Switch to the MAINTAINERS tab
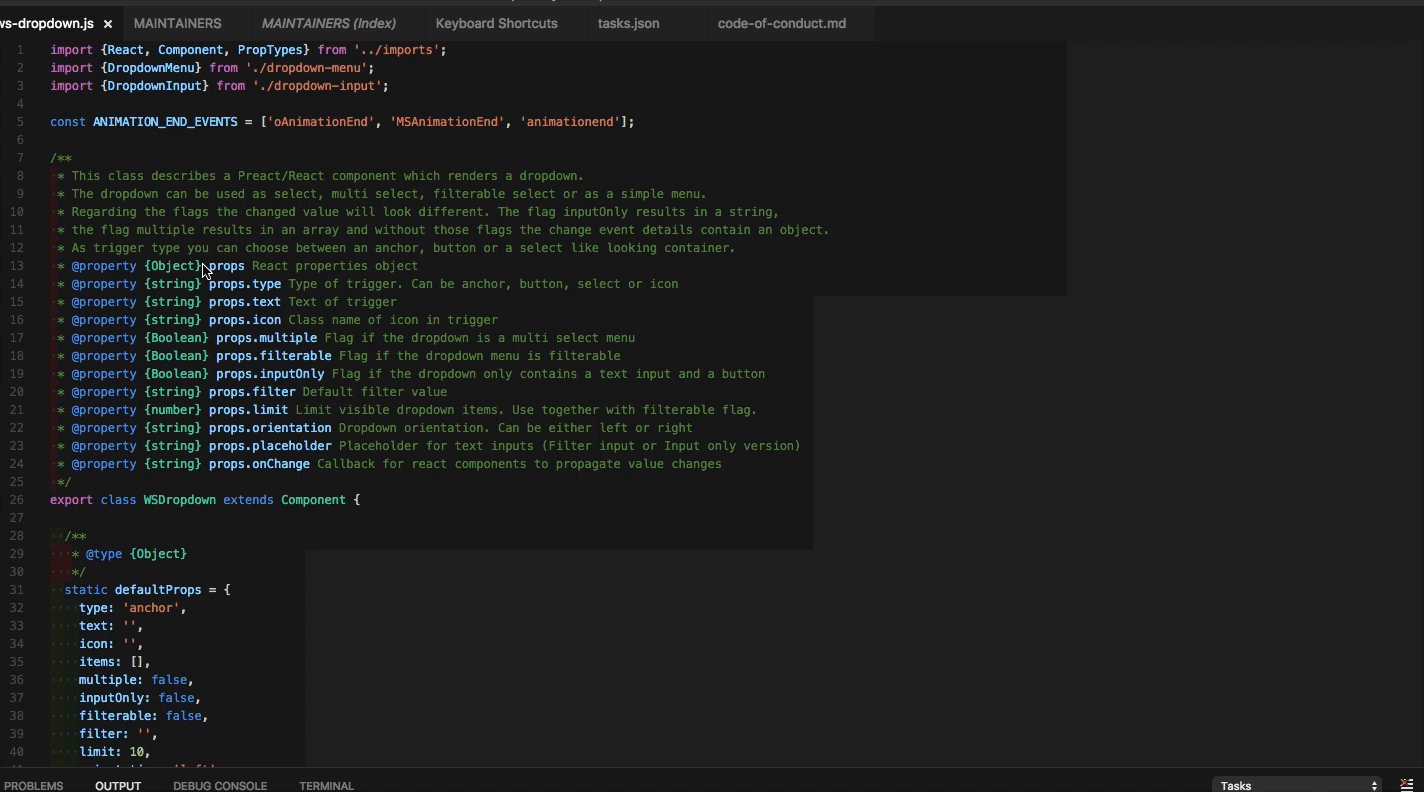The width and height of the screenshot is (1424, 792). click(x=177, y=23)
